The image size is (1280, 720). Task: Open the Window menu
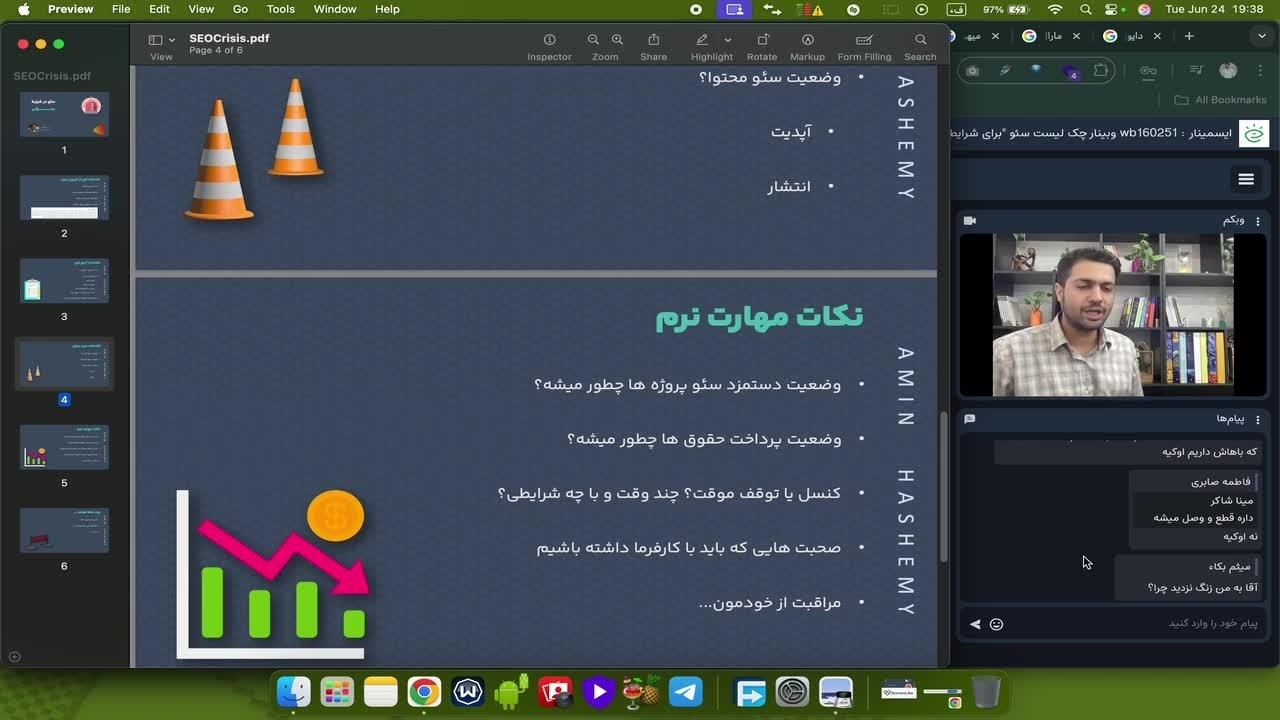tap(335, 9)
